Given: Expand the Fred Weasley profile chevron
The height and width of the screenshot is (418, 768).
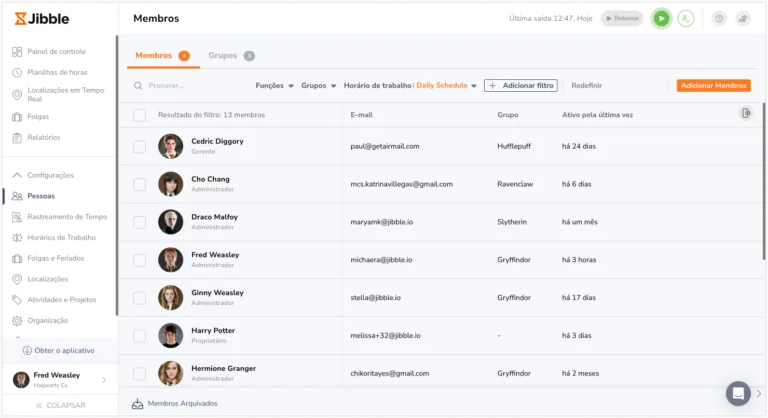Looking at the screenshot, I should coord(104,380).
